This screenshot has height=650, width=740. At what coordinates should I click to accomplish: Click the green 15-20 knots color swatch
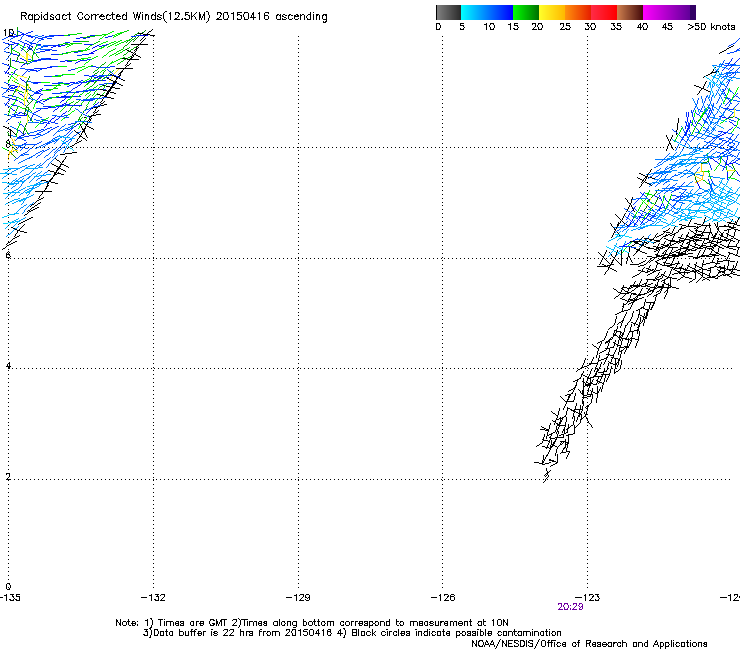pyautogui.click(x=526, y=12)
